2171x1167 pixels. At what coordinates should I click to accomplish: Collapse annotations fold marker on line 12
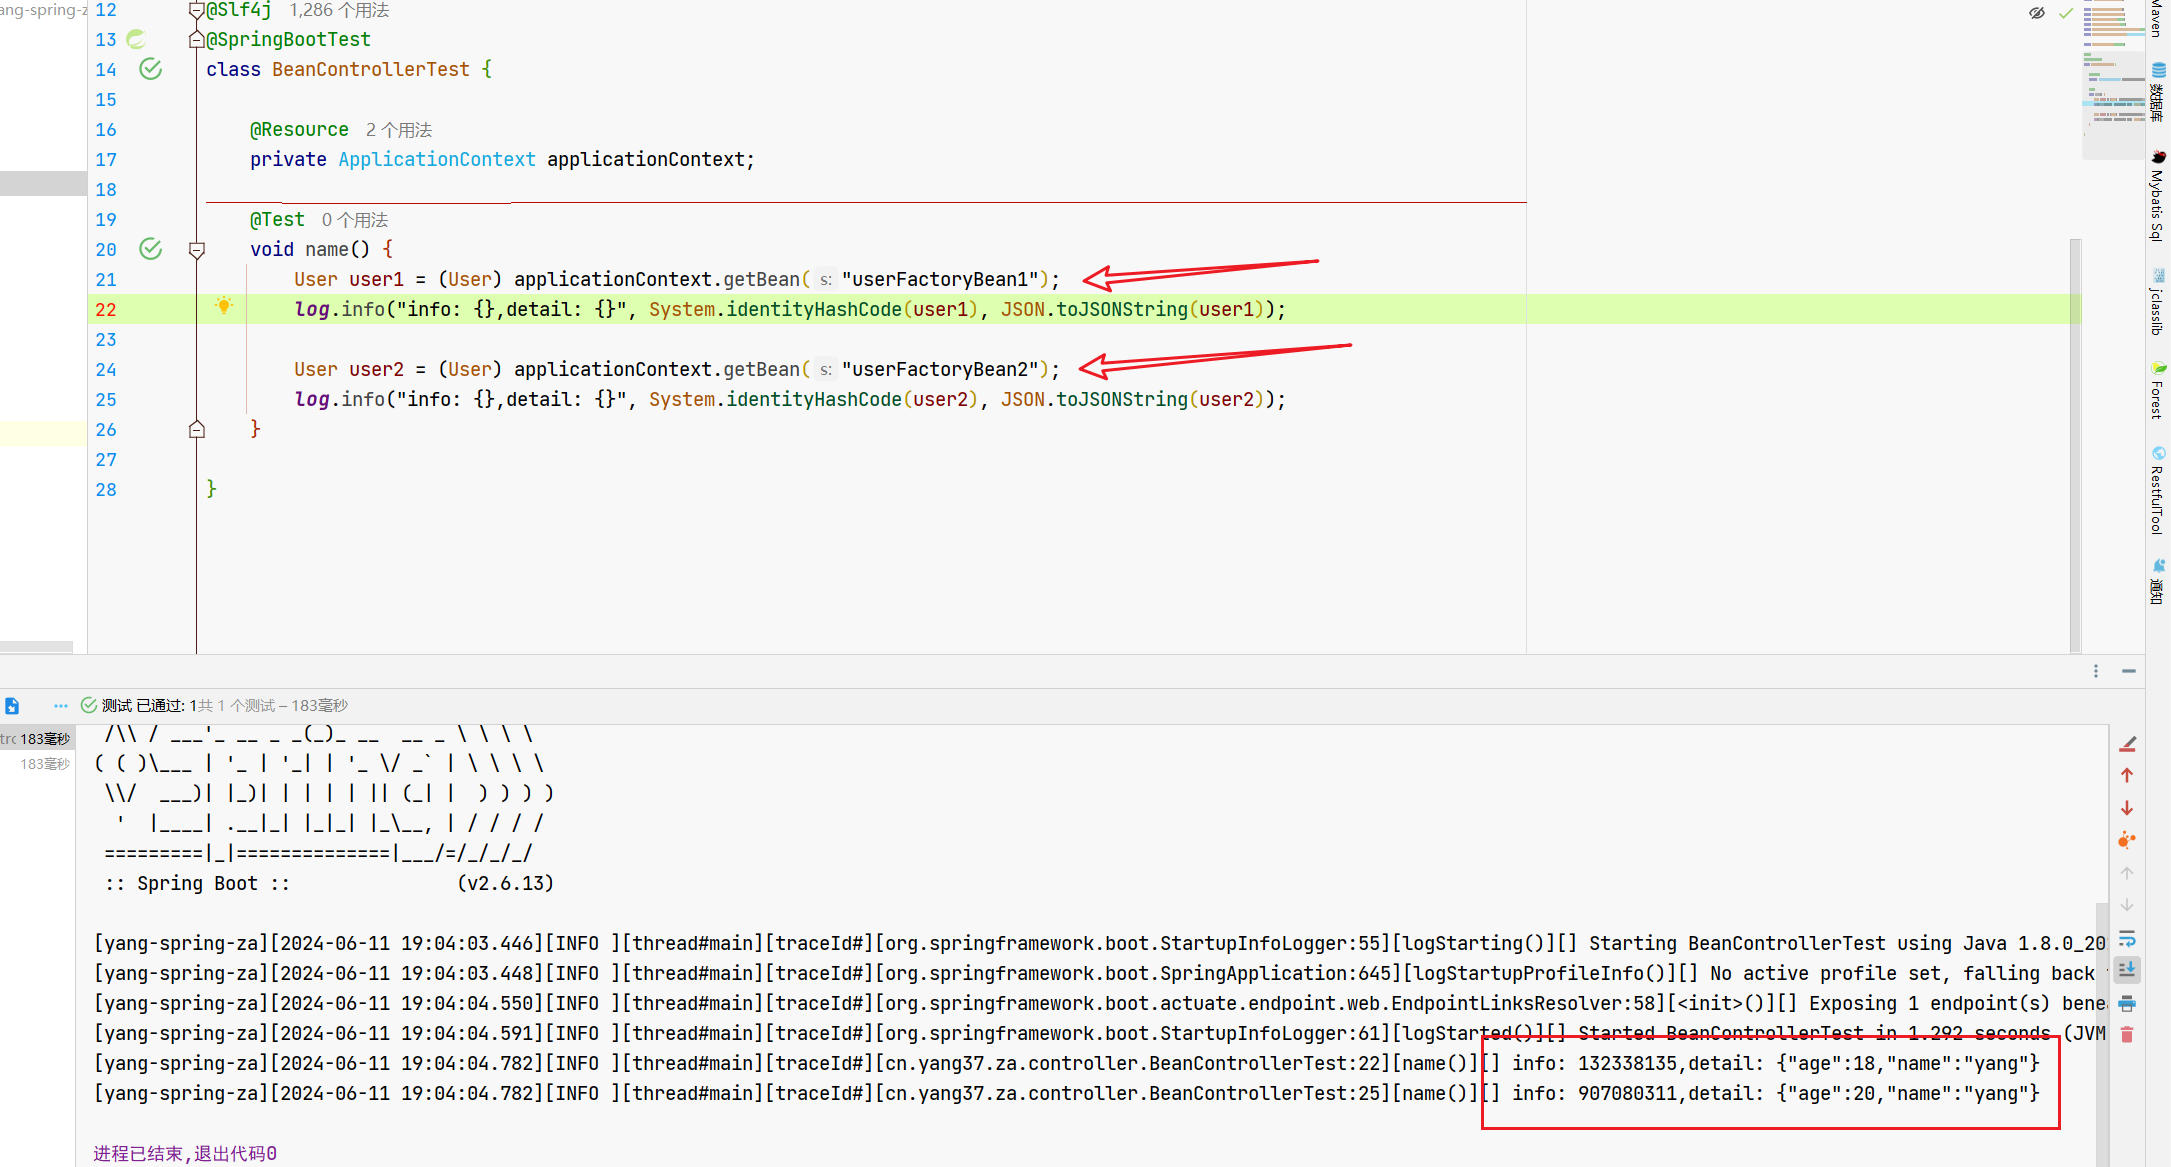(197, 10)
